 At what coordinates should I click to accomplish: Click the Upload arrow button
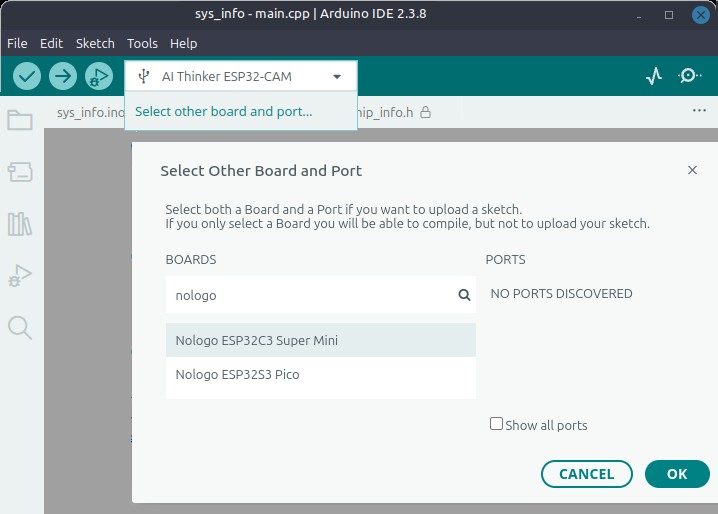coord(63,76)
